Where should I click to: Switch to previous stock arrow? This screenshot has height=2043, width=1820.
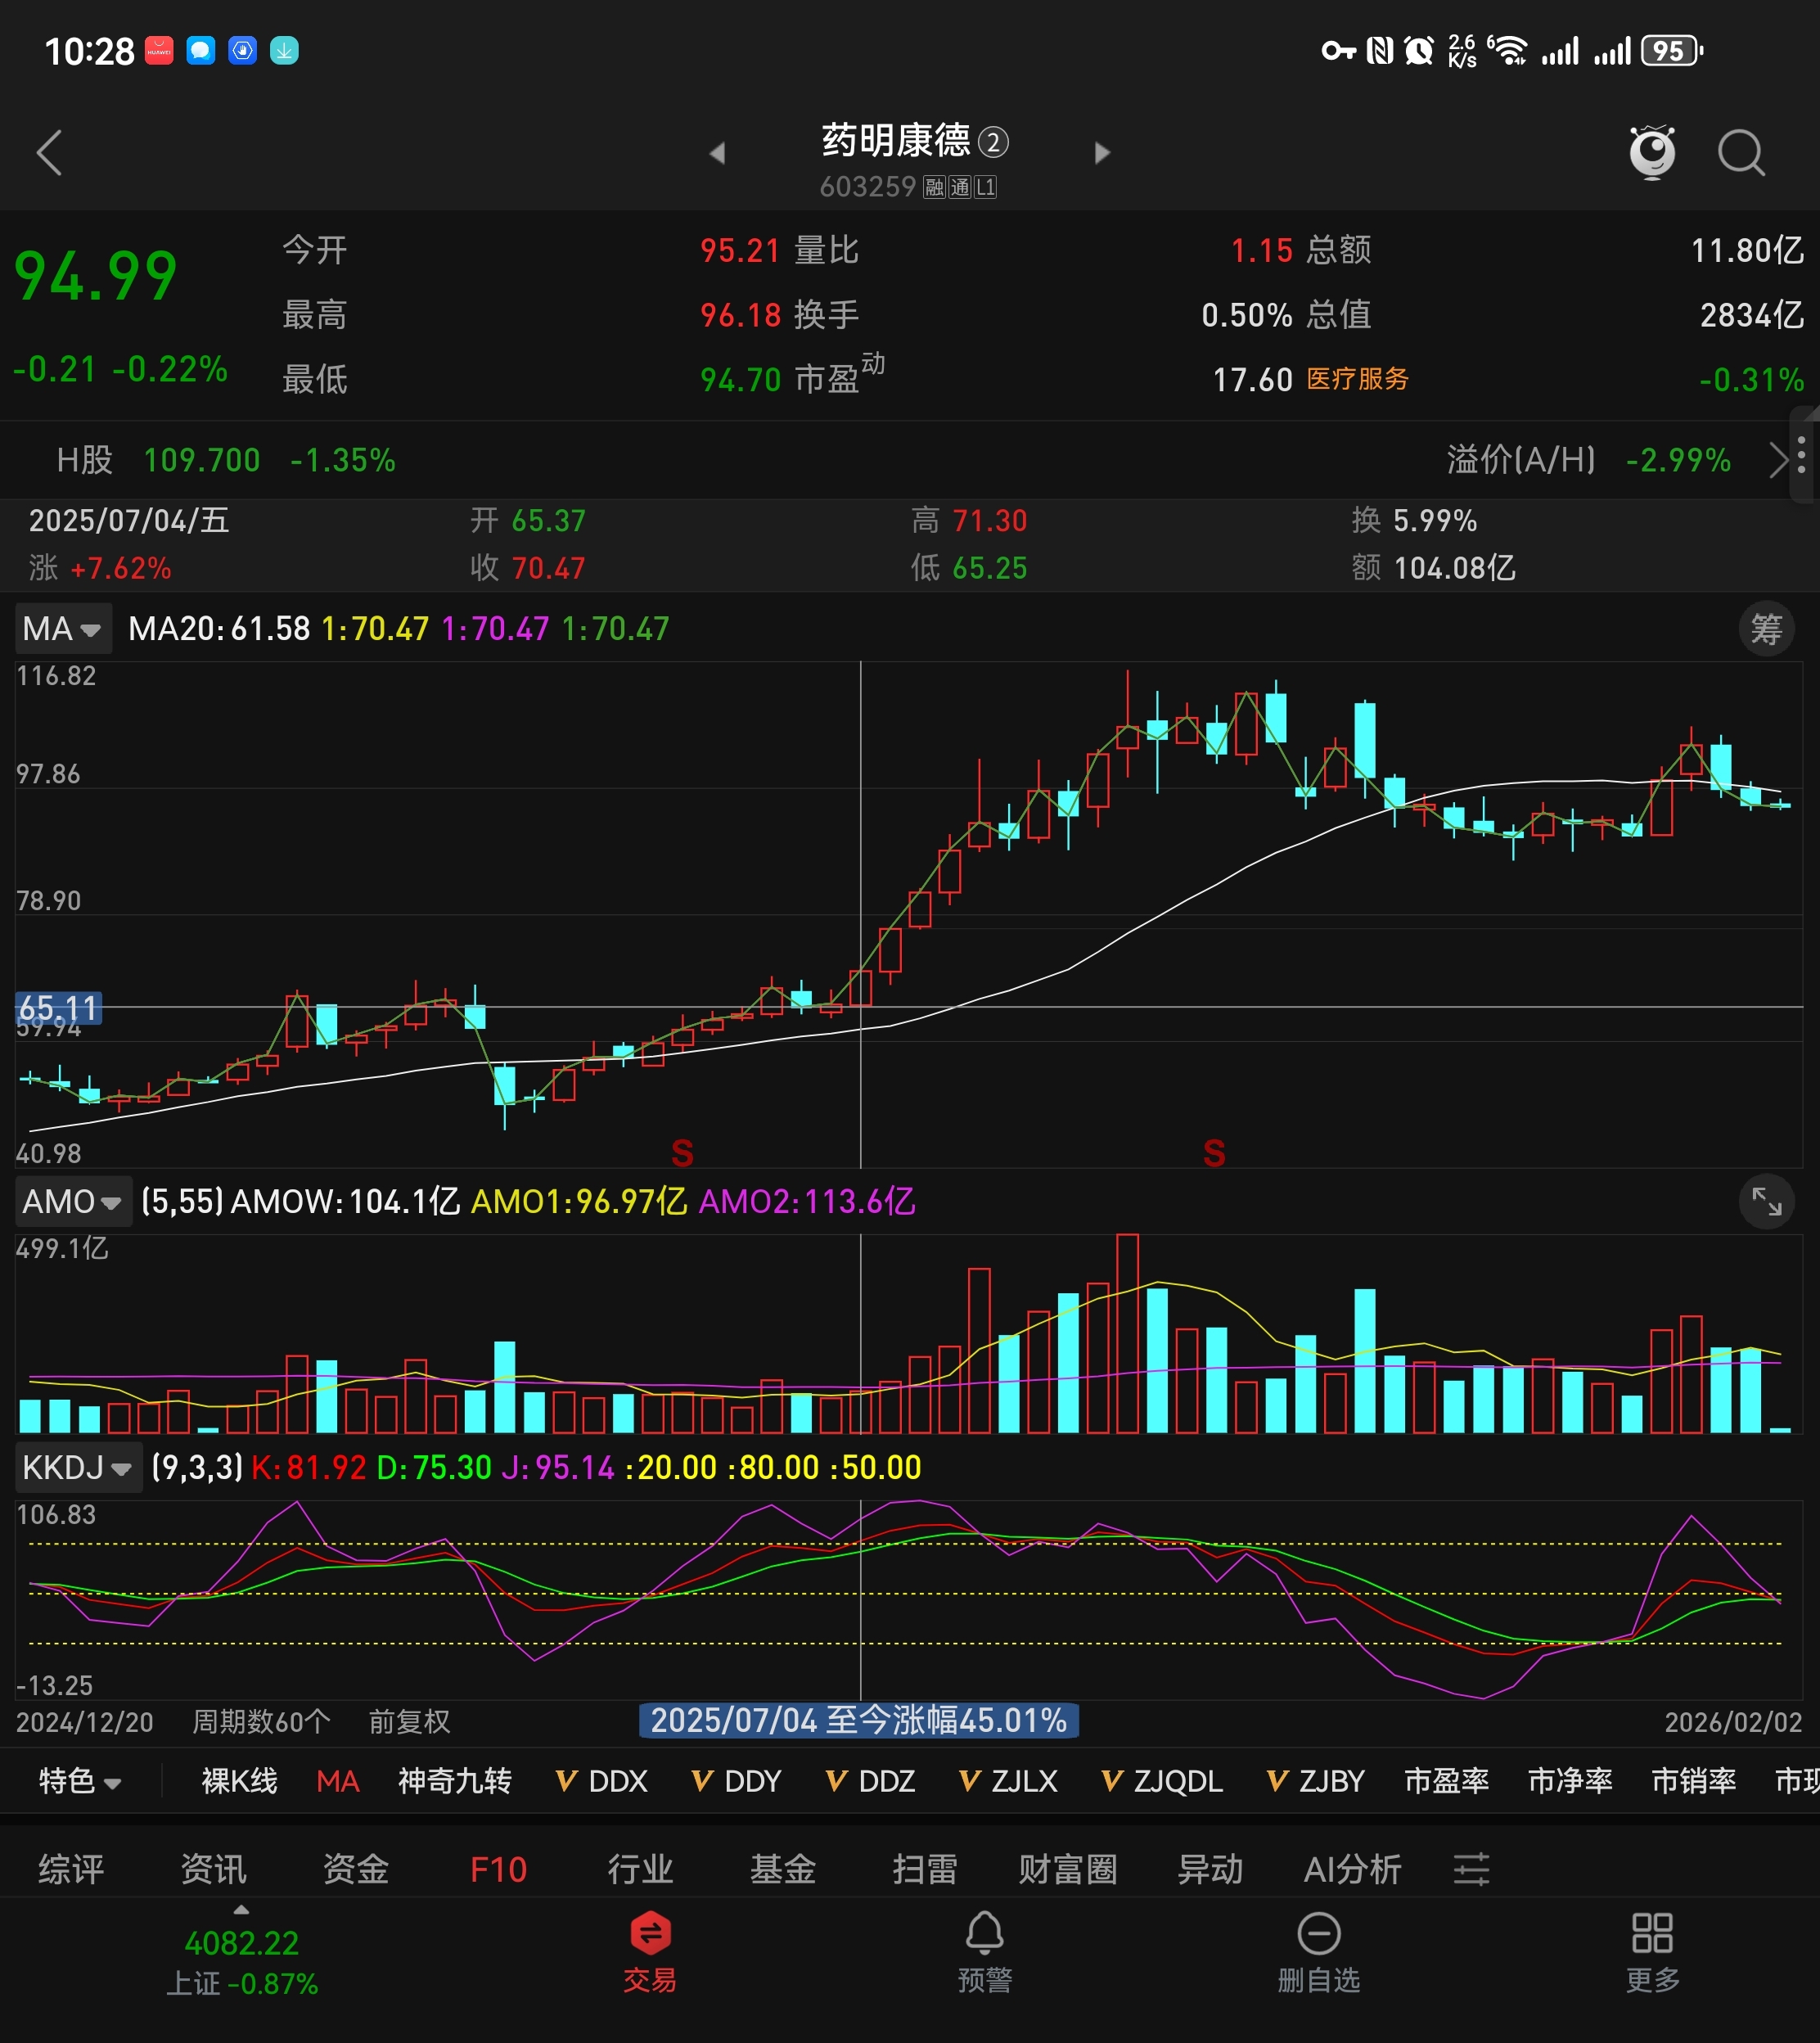[716, 153]
